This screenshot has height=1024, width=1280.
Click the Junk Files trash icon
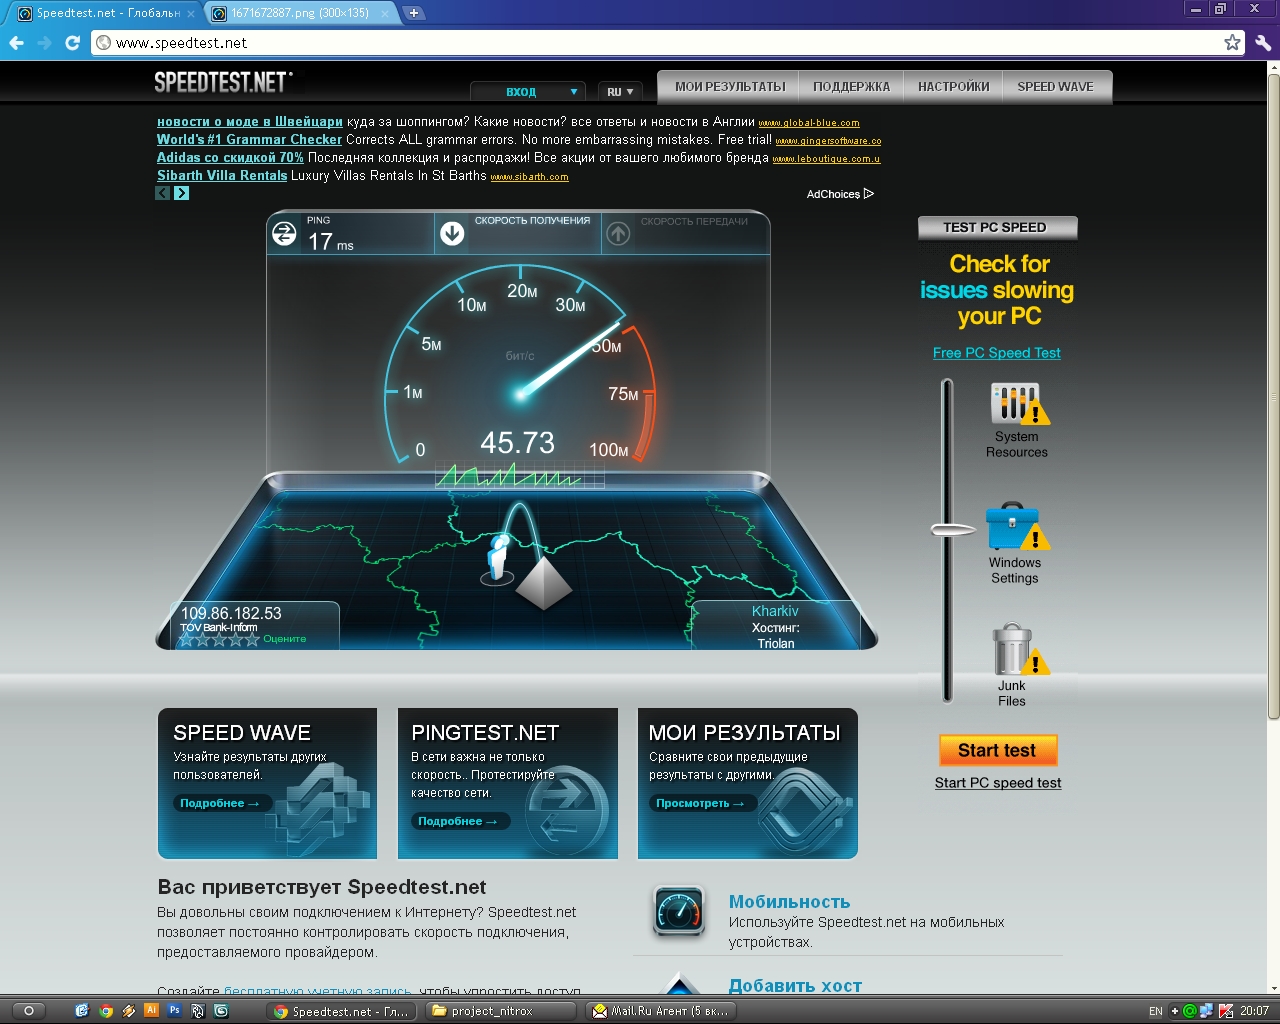tap(1019, 649)
